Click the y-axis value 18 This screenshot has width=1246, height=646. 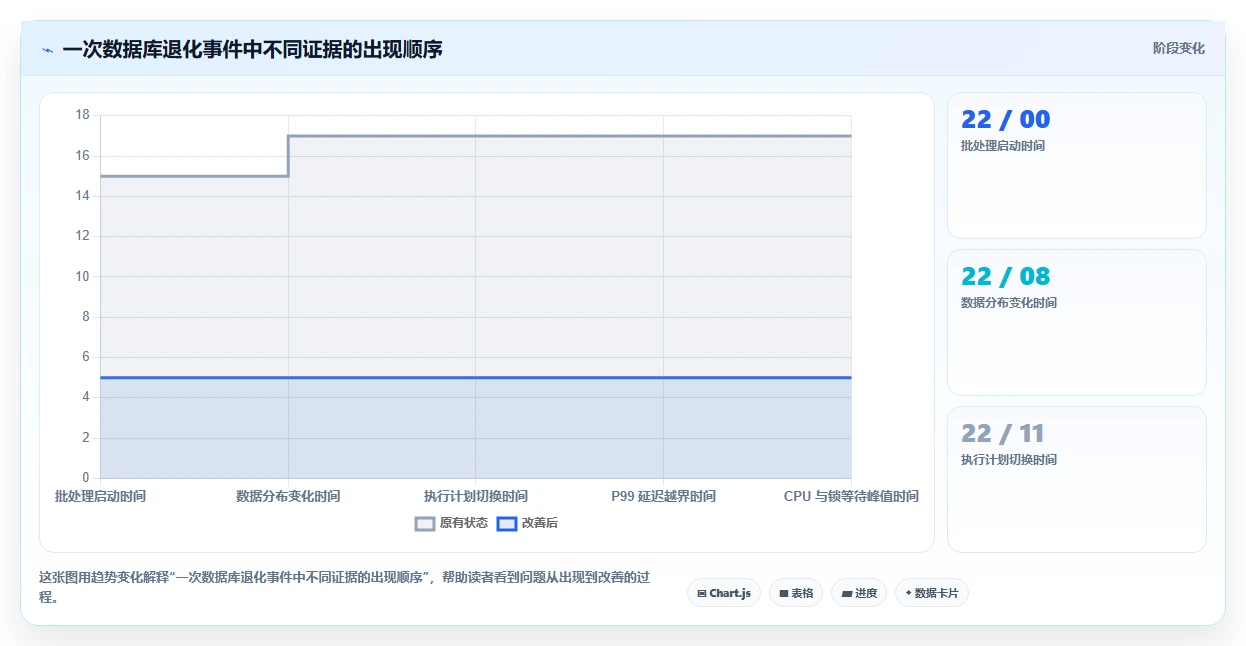point(83,115)
